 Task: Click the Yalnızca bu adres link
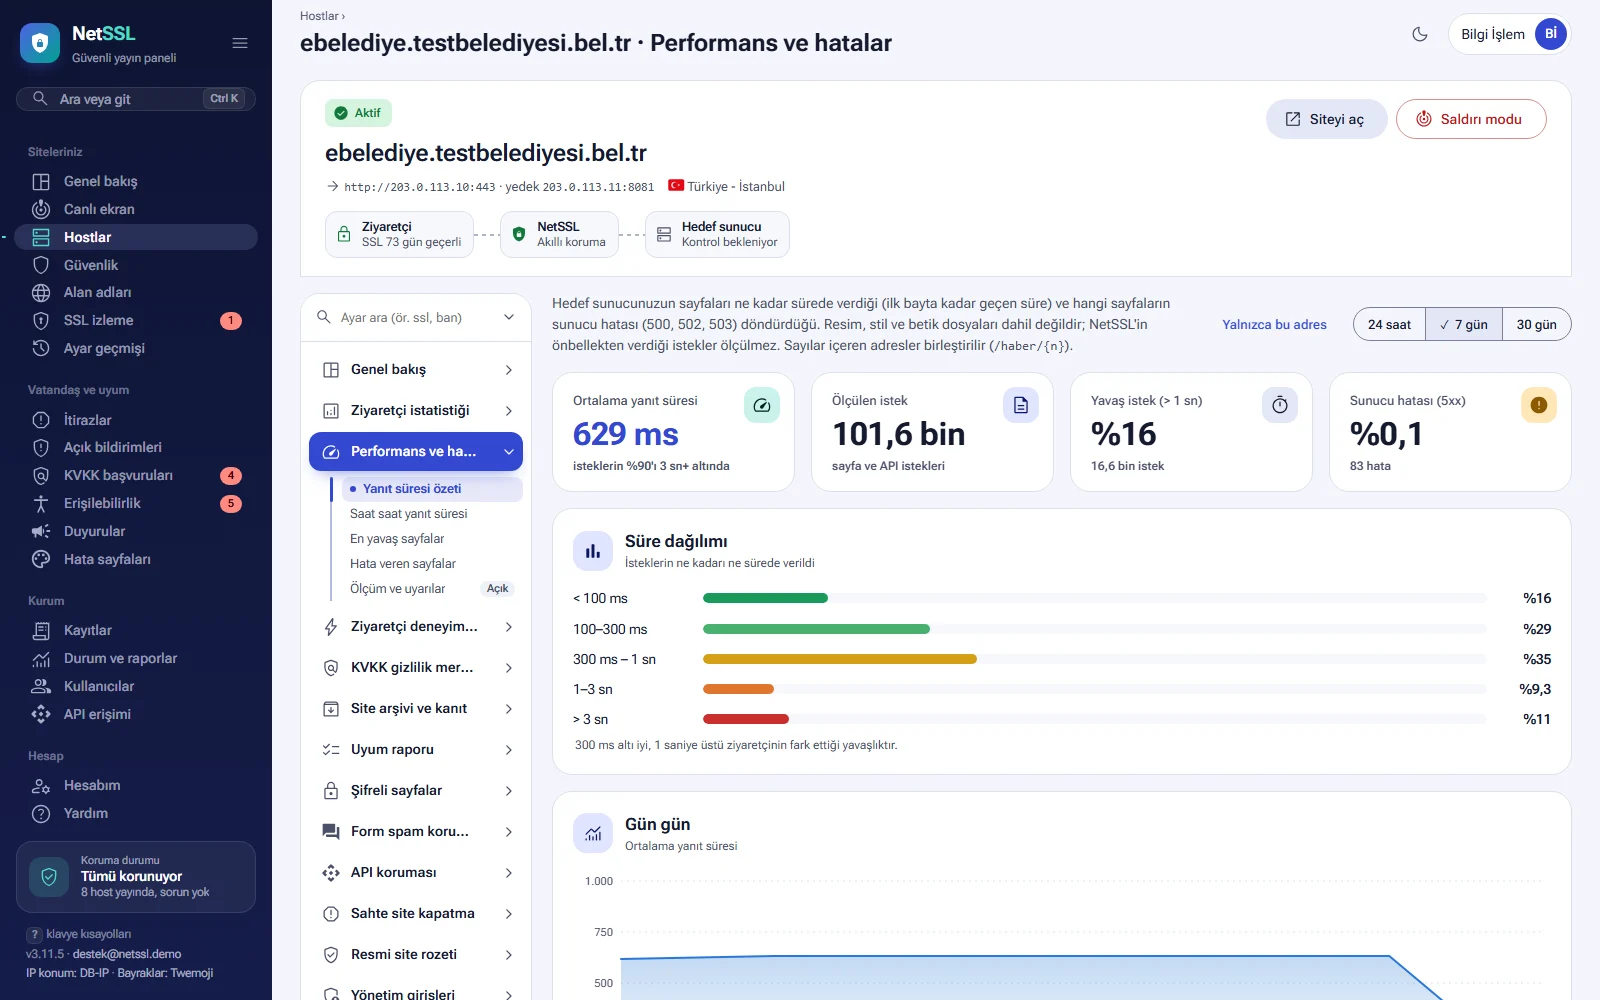pos(1274,324)
